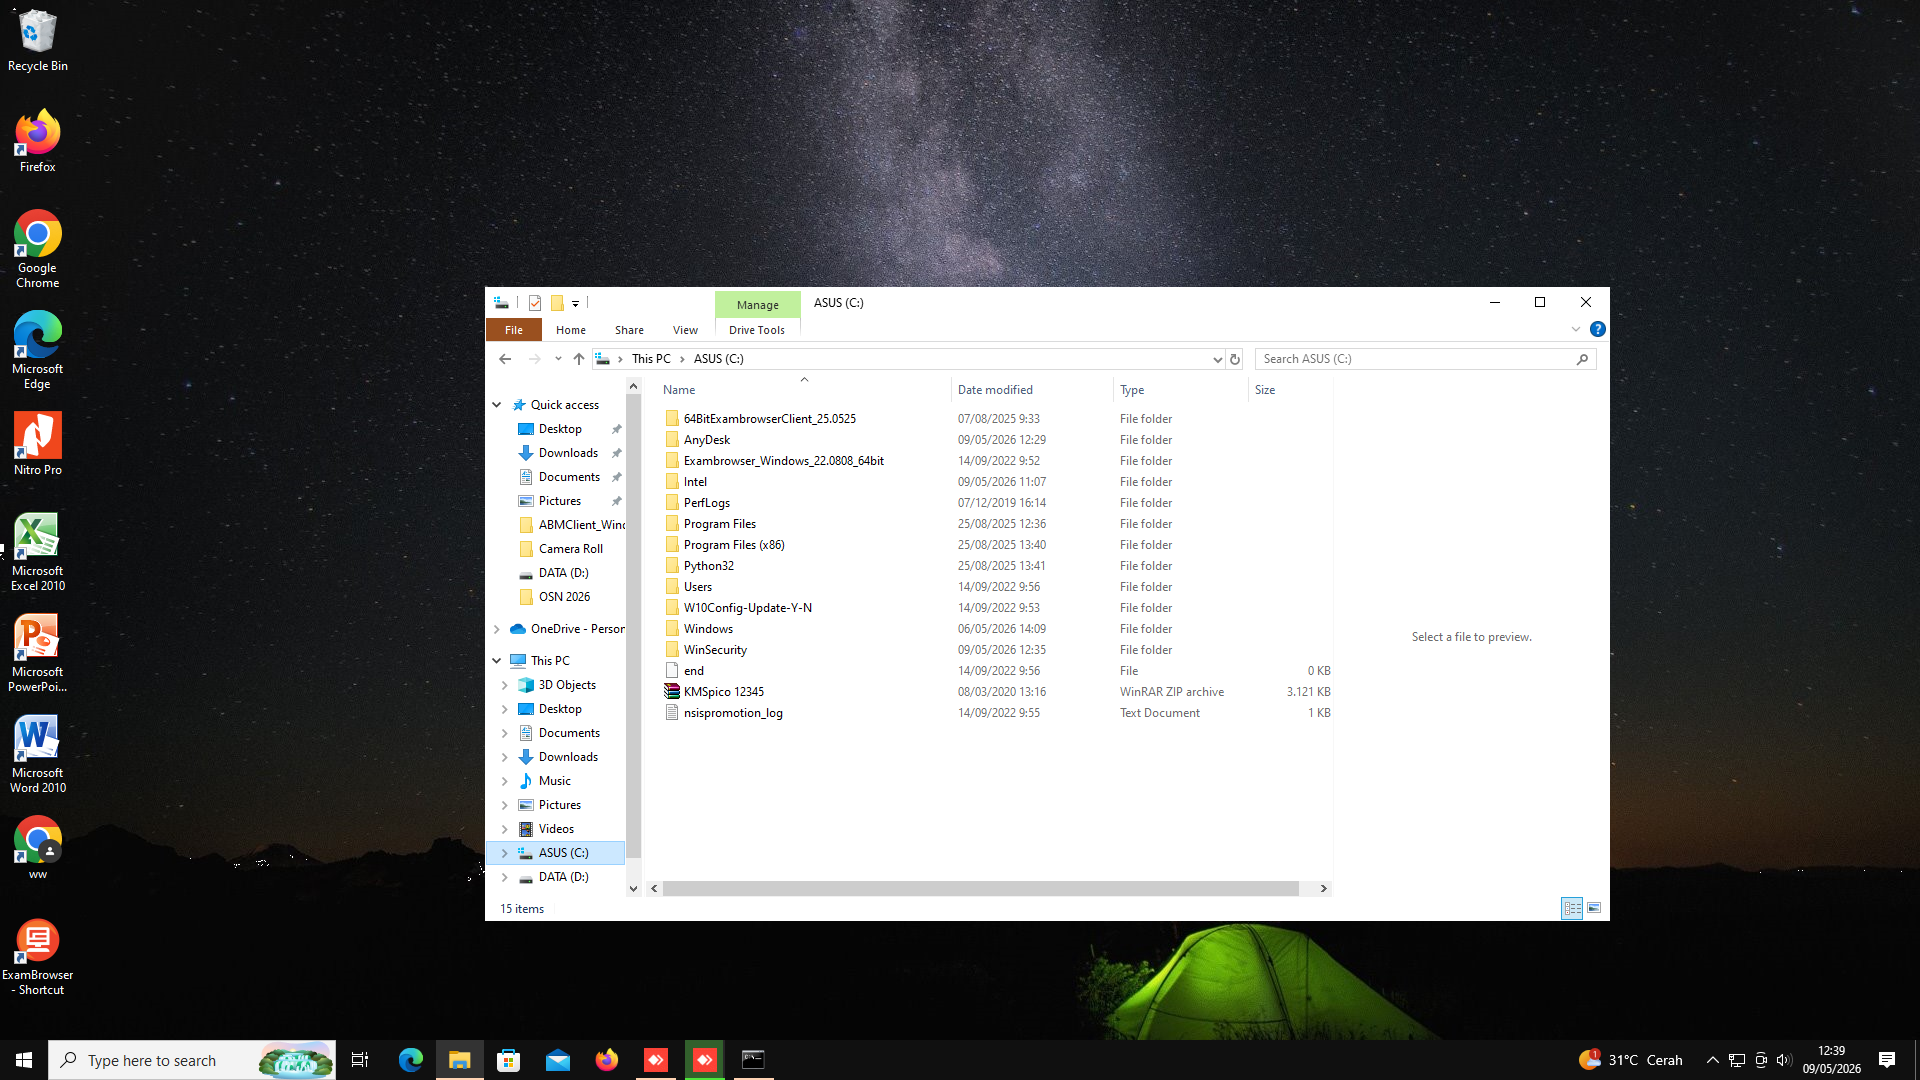
Task: Open Task View on the taskbar
Action: [x=360, y=1060]
